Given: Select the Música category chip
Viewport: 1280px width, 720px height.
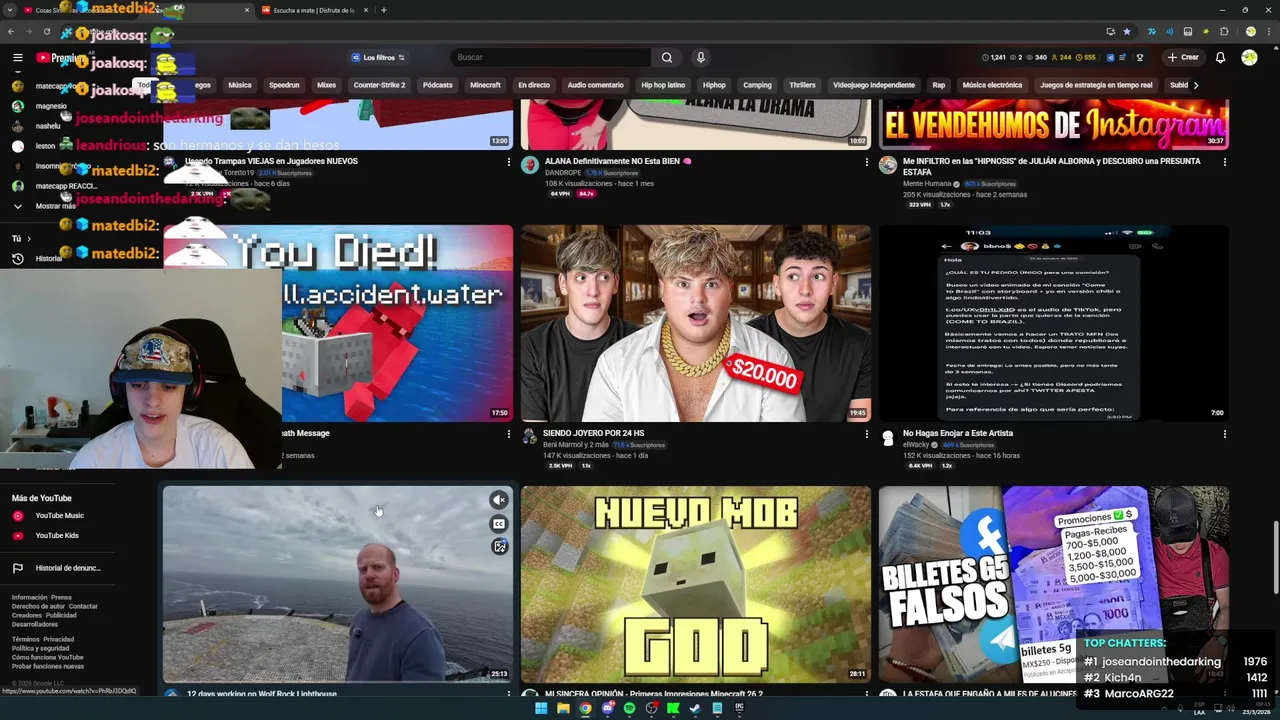Looking at the screenshot, I should pyautogui.click(x=240, y=85).
